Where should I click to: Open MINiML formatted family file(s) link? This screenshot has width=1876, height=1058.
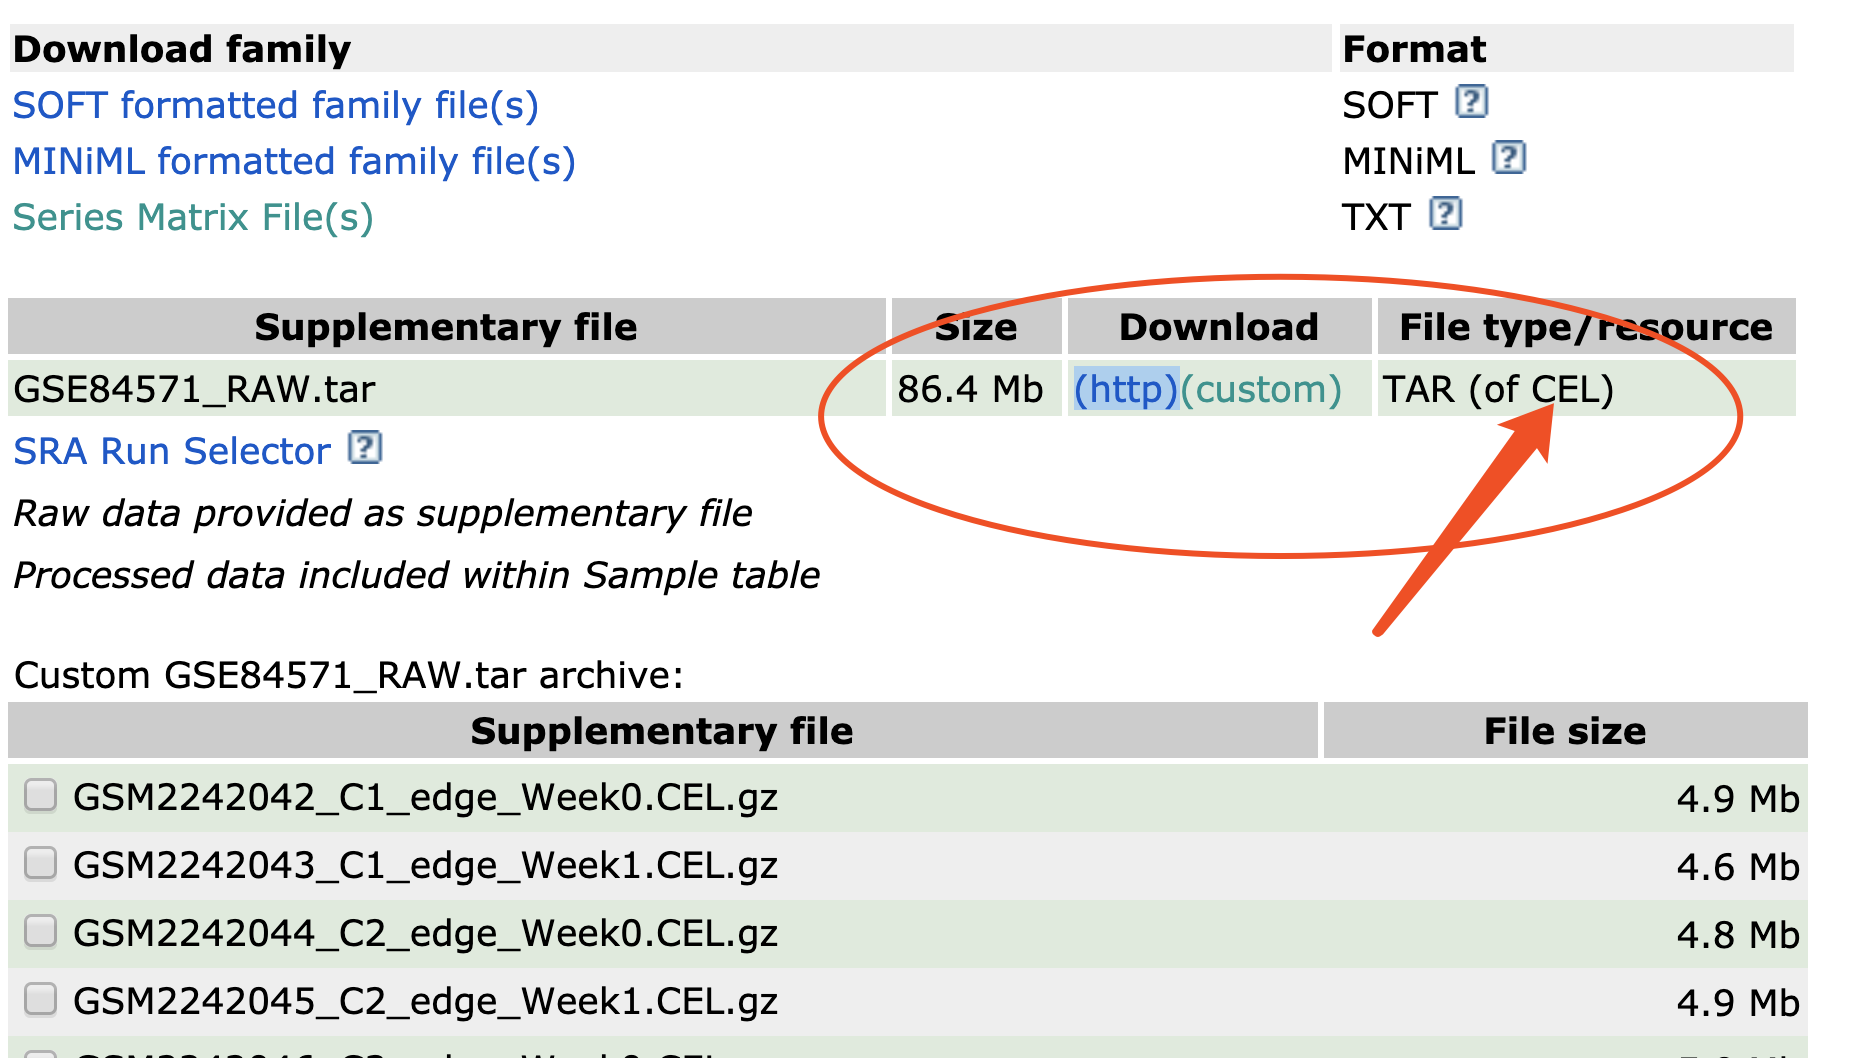[294, 161]
